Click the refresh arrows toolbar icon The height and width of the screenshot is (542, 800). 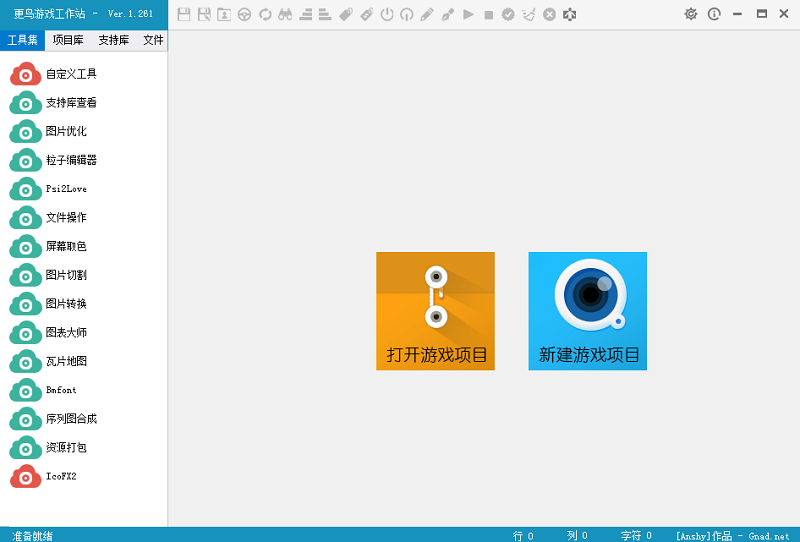tap(265, 14)
